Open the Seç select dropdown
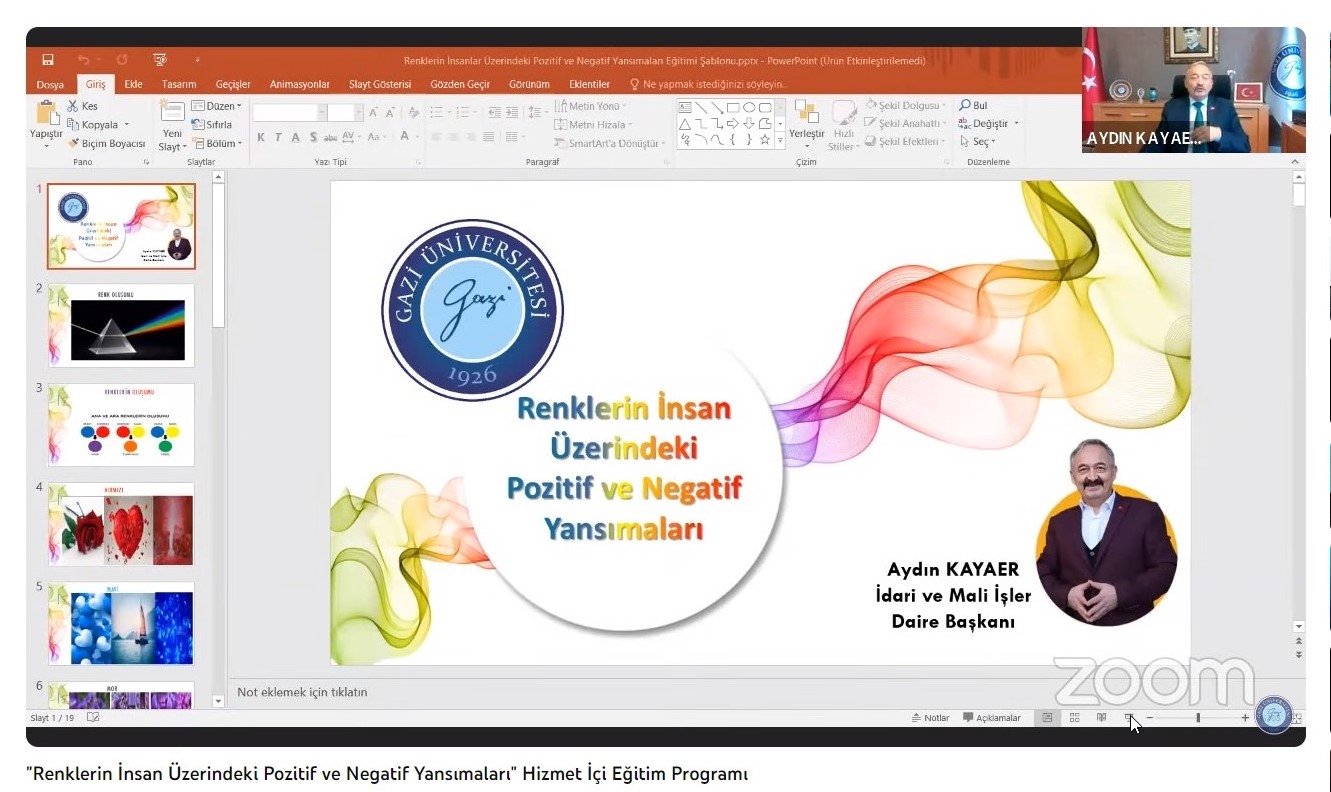The width and height of the screenshot is (1331, 792). click(x=977, y=141)
